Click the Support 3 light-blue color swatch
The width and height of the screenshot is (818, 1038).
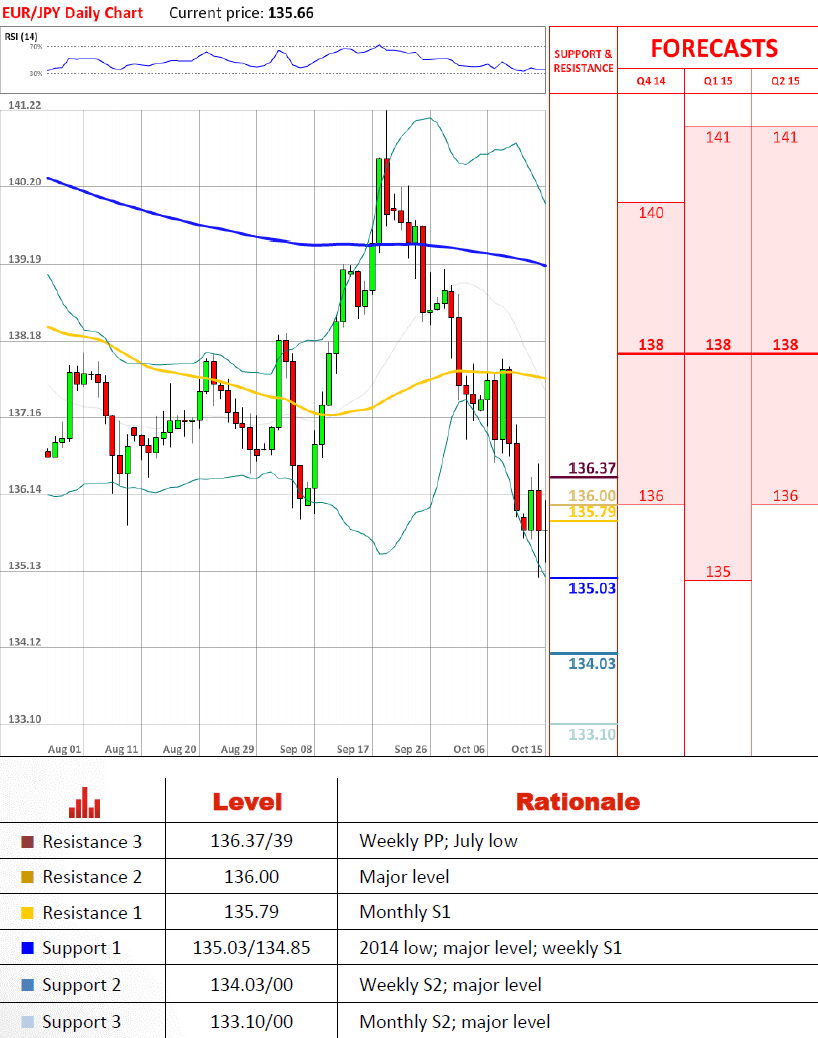pos(27,1021)
